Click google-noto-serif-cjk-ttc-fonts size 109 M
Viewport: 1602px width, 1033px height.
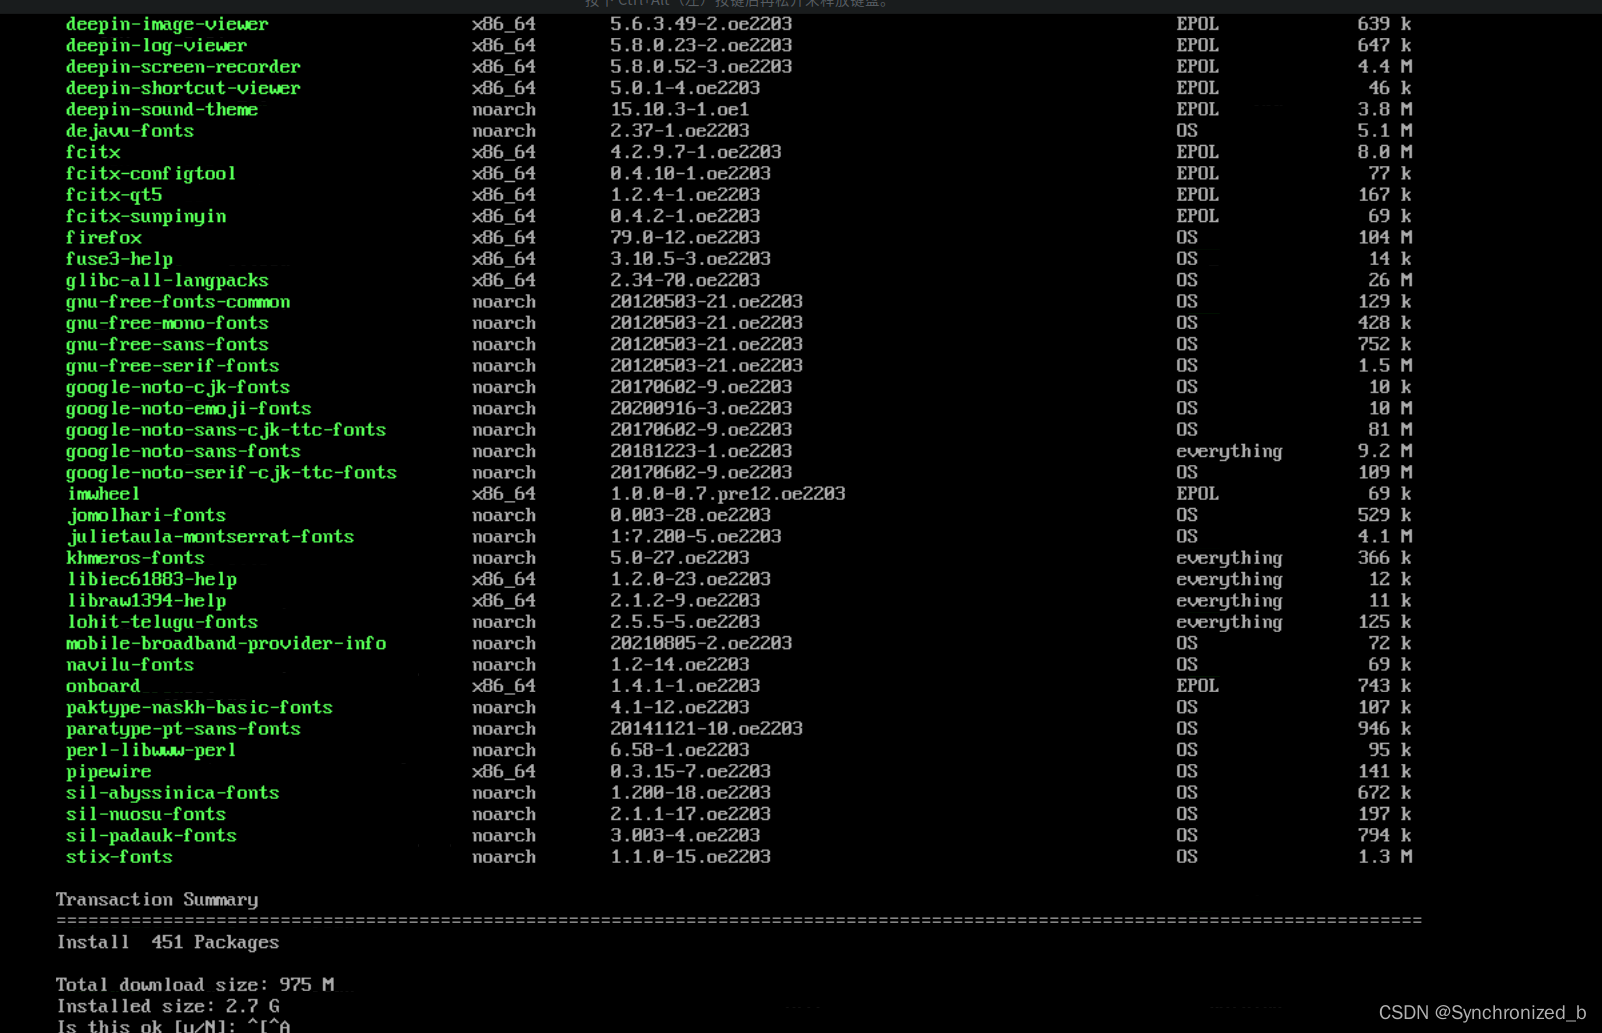[x=1385, y=473]
